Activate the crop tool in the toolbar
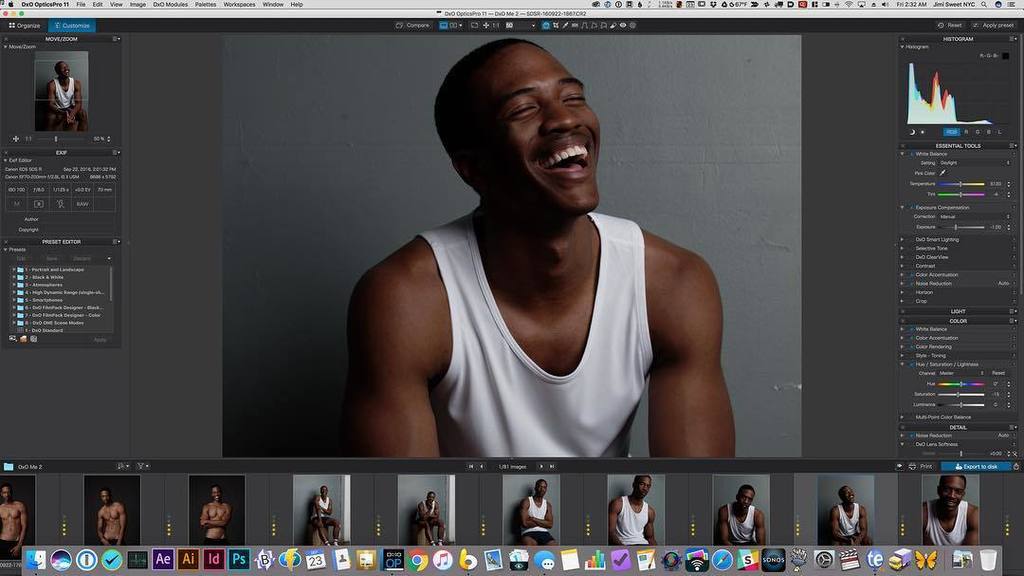 pos(556,25)
